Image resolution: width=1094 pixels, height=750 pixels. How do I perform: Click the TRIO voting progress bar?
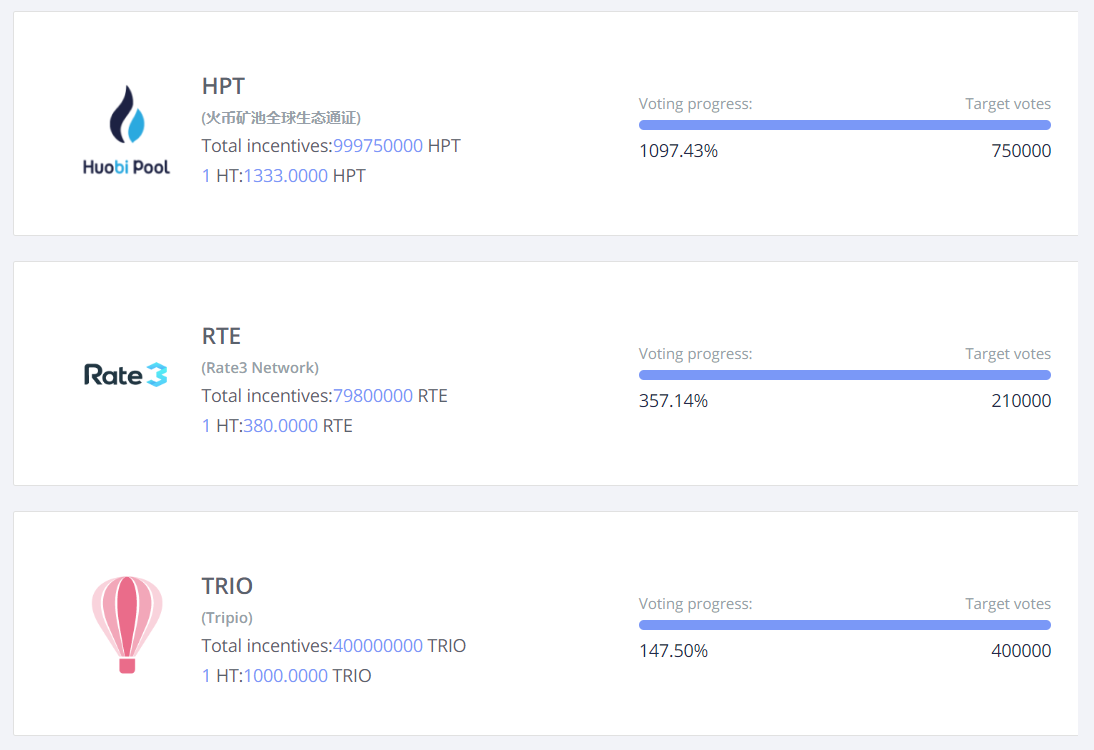pyautogui.click(x=844, y=625)
